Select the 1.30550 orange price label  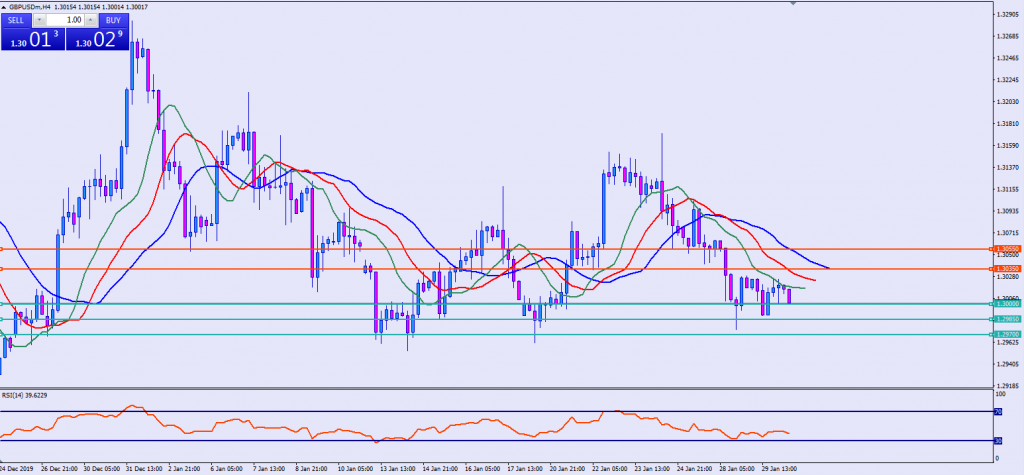[1003, 248]
